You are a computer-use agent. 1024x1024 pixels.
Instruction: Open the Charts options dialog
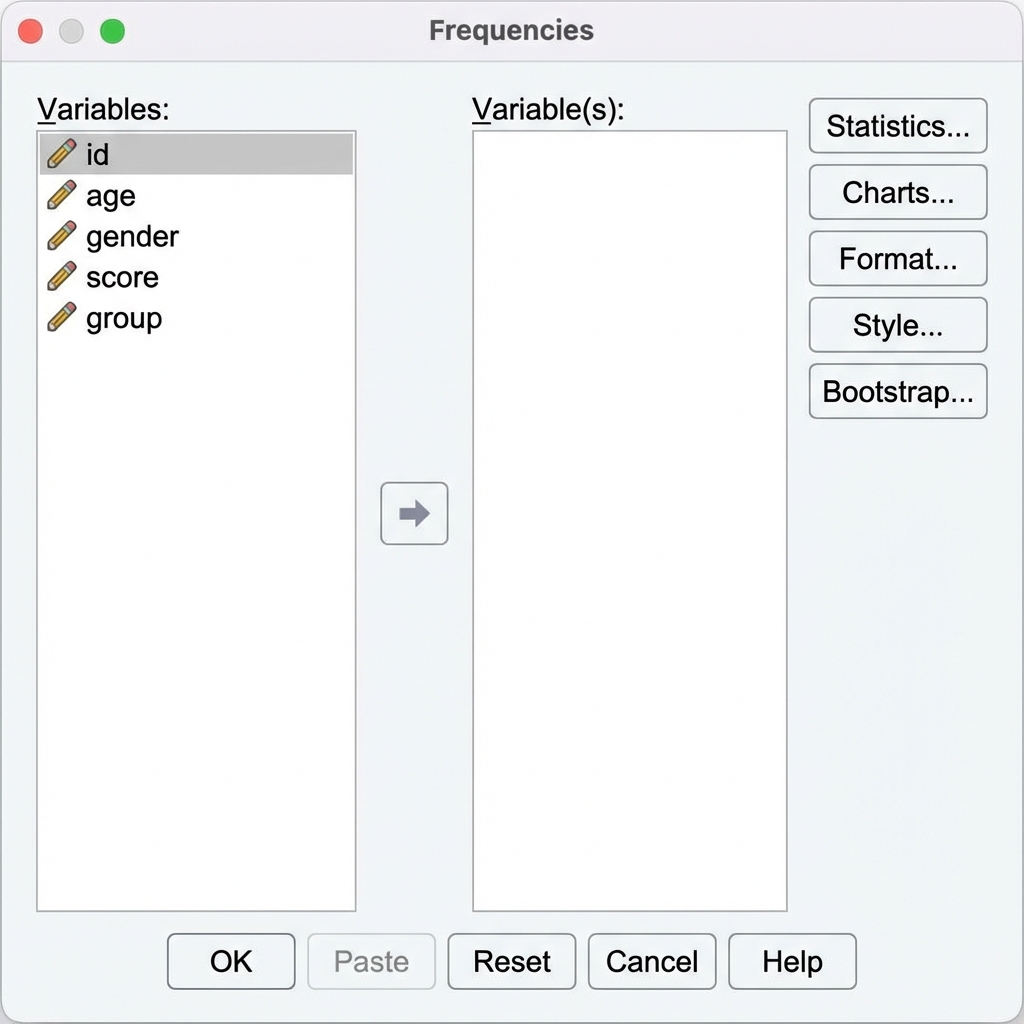tap(897, 192)
